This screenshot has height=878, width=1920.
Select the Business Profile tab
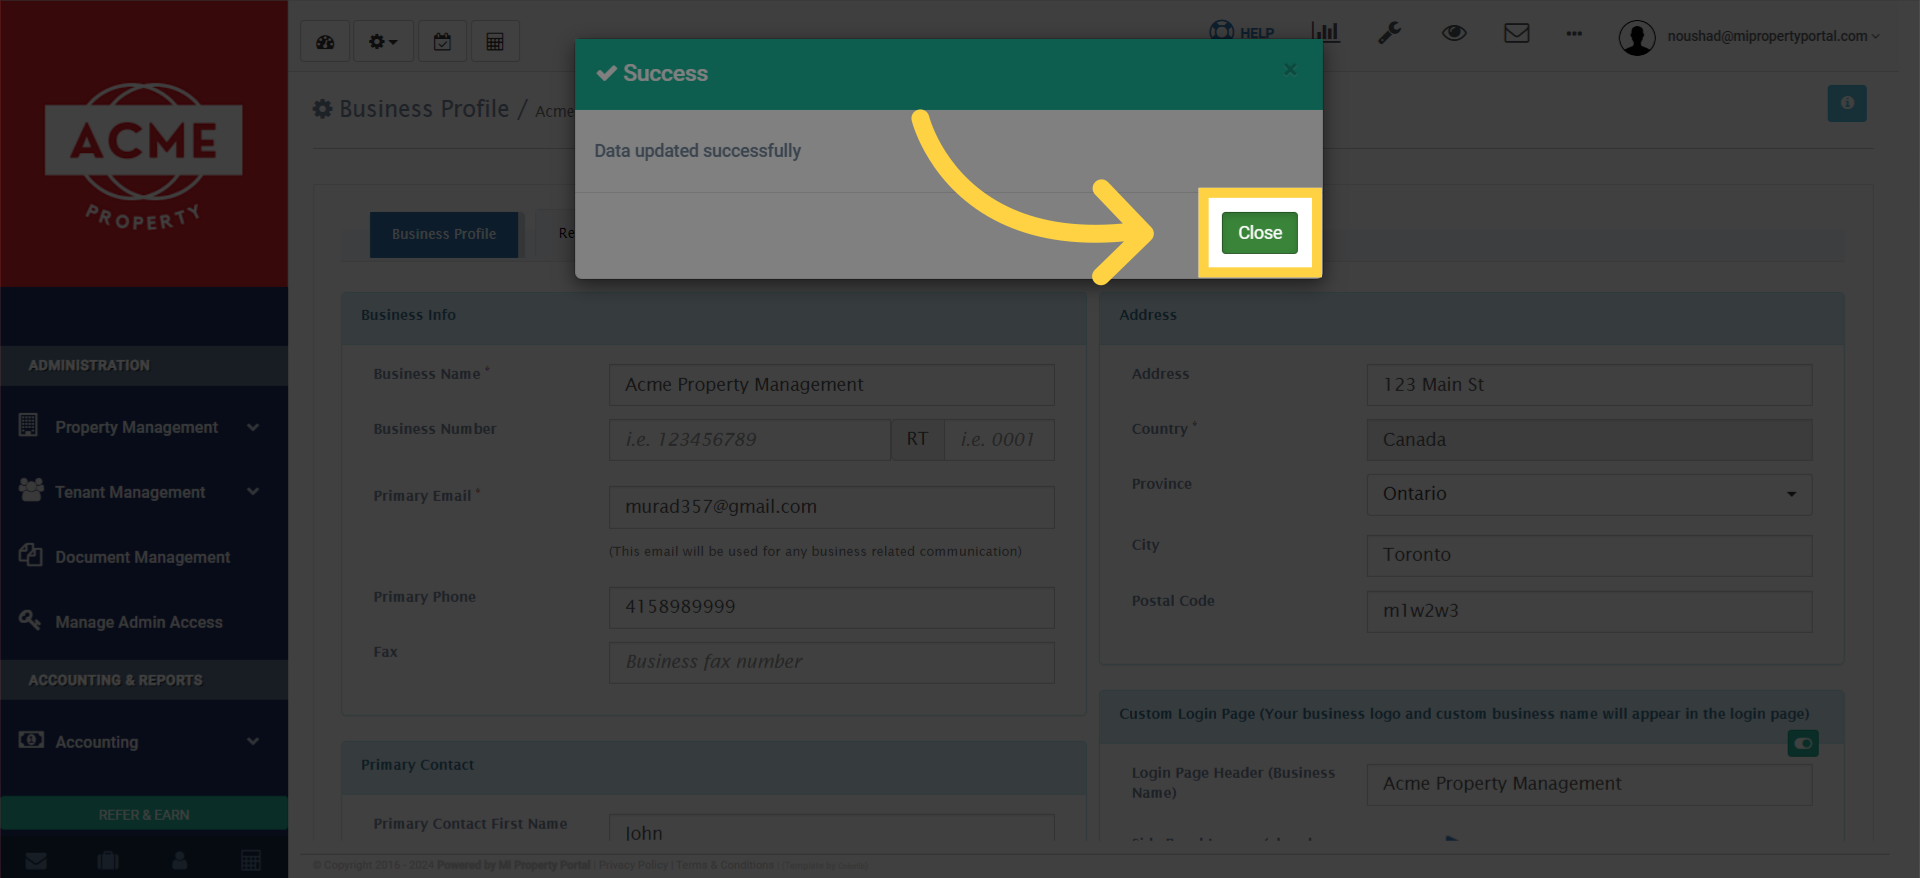[x=444, y=234]
